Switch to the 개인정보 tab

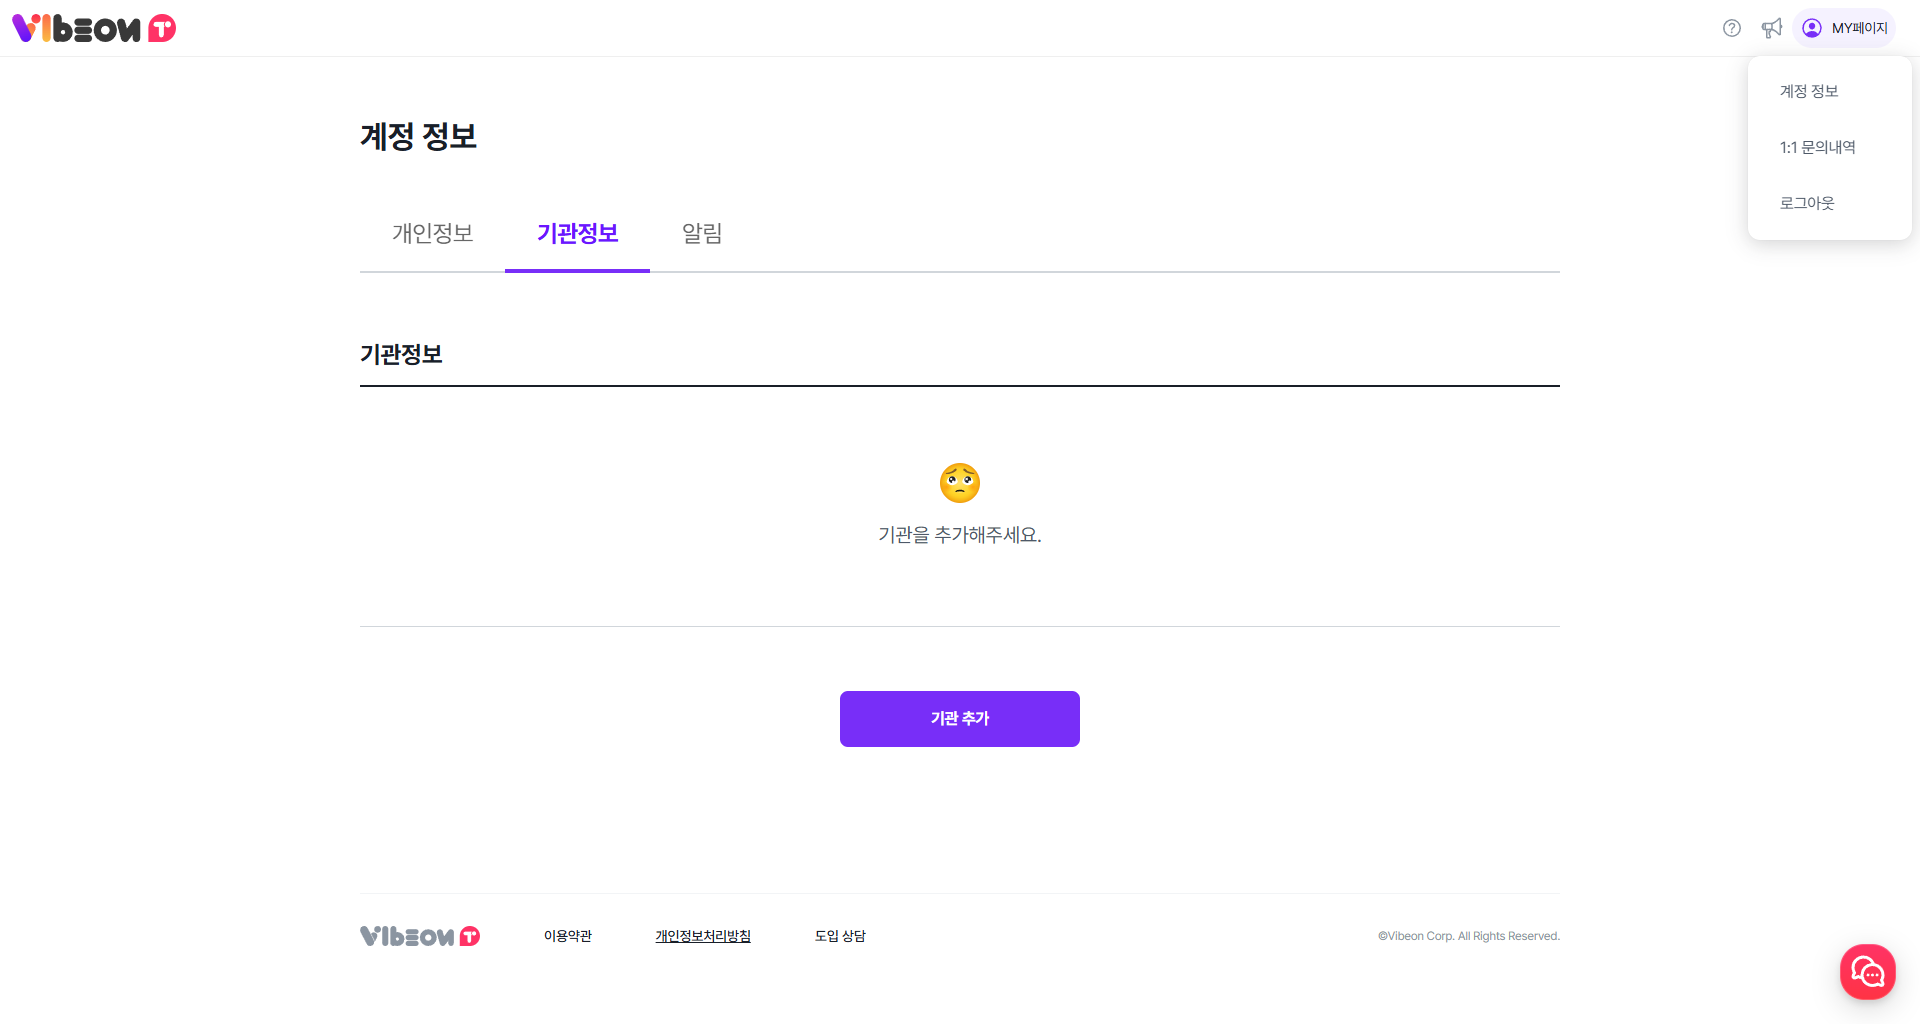pyautogui.click(x=432, y=233)
